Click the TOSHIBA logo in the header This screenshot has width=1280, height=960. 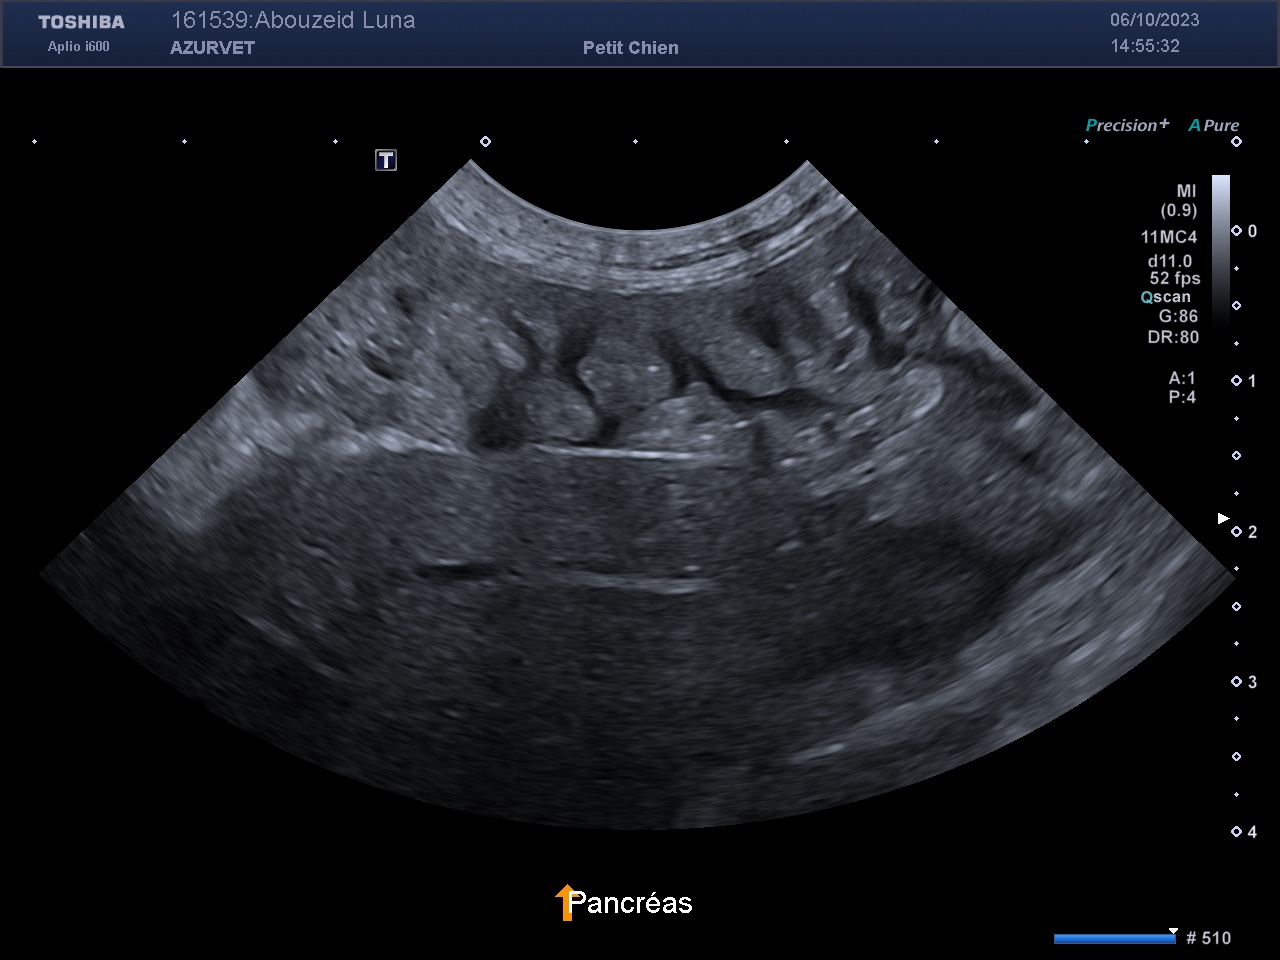81,22
